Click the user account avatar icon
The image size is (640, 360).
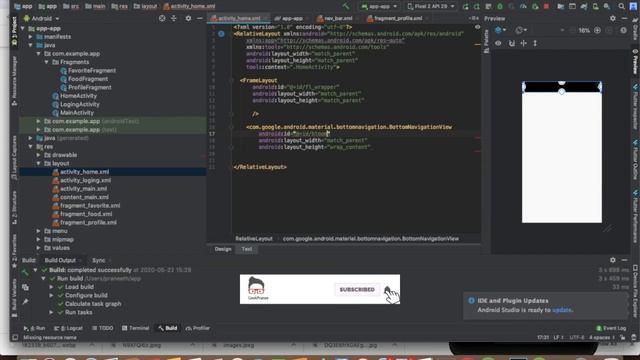(633, 7)
